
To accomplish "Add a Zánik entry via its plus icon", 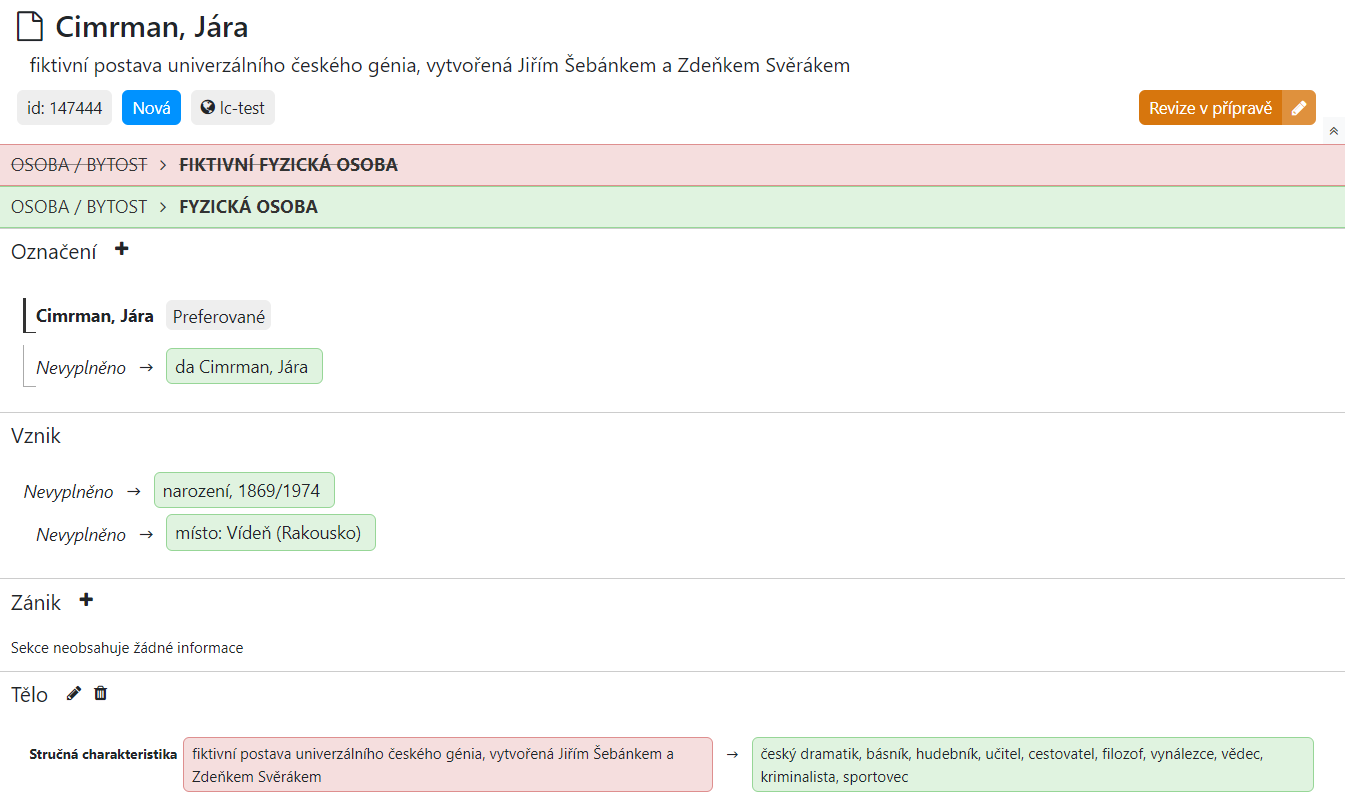I will [x=86, y=600].
